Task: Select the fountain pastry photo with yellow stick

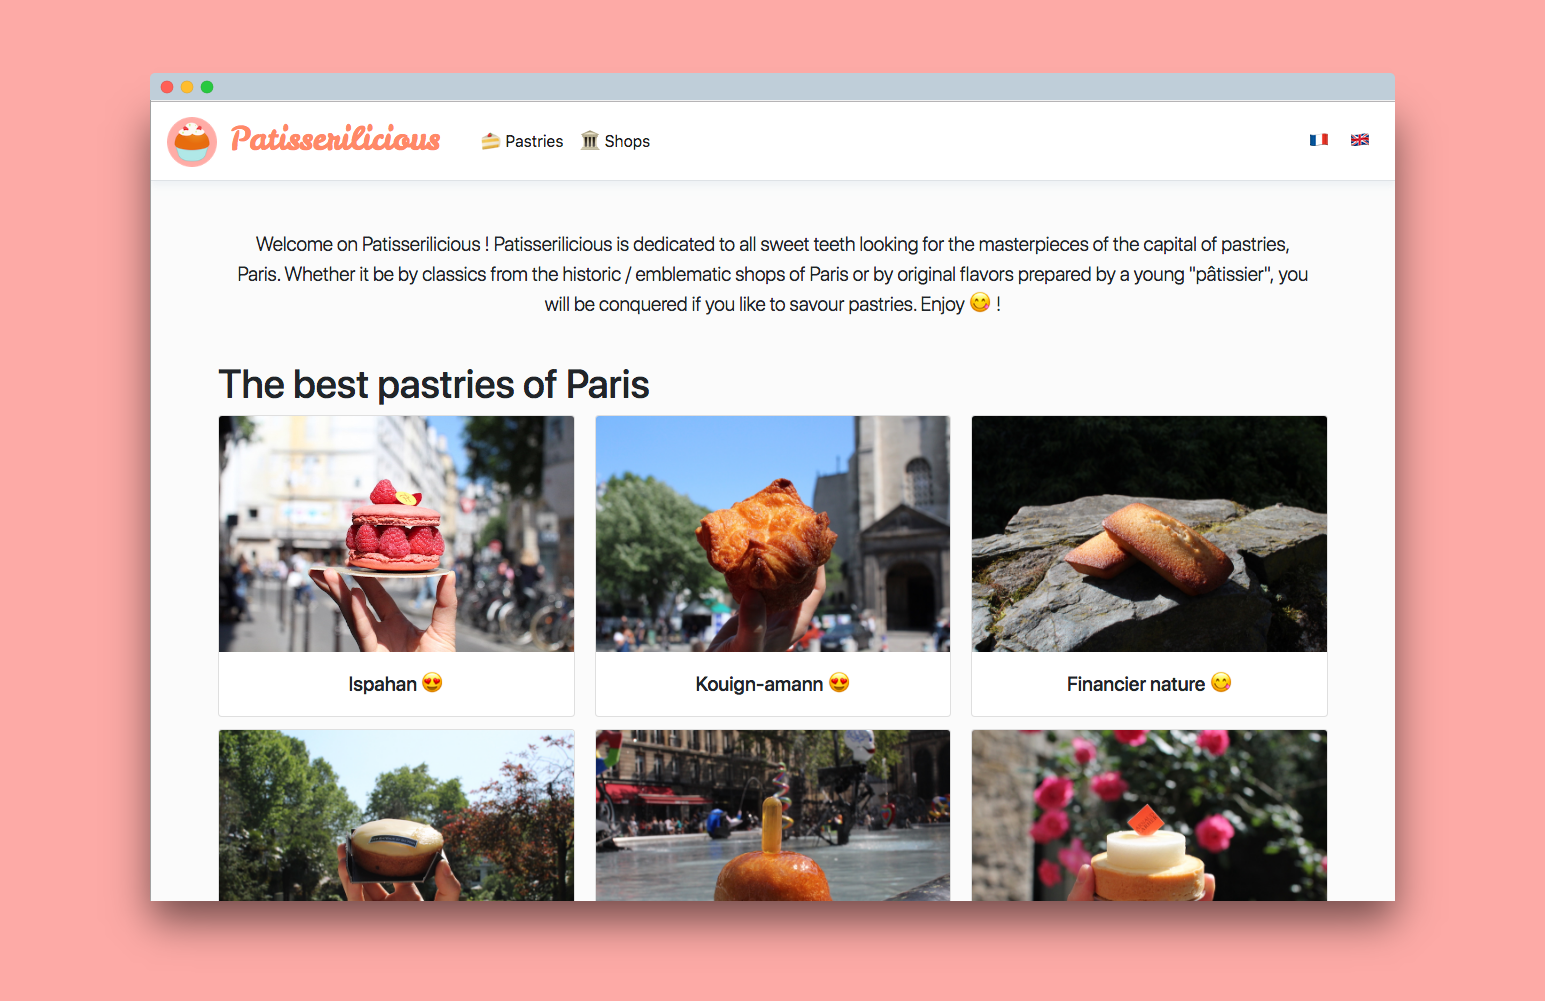Action: [x=773, y=815]
